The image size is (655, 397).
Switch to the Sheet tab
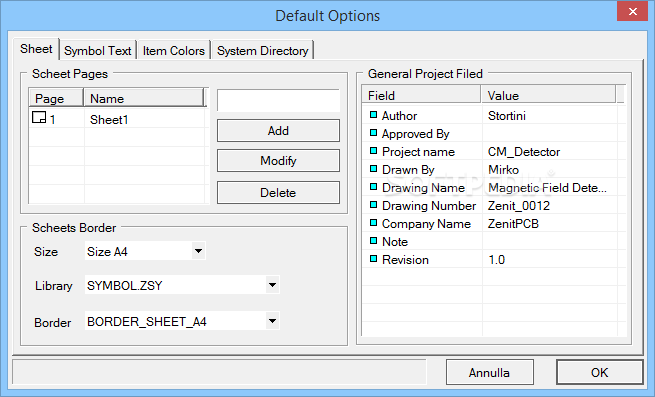(36, 49)
